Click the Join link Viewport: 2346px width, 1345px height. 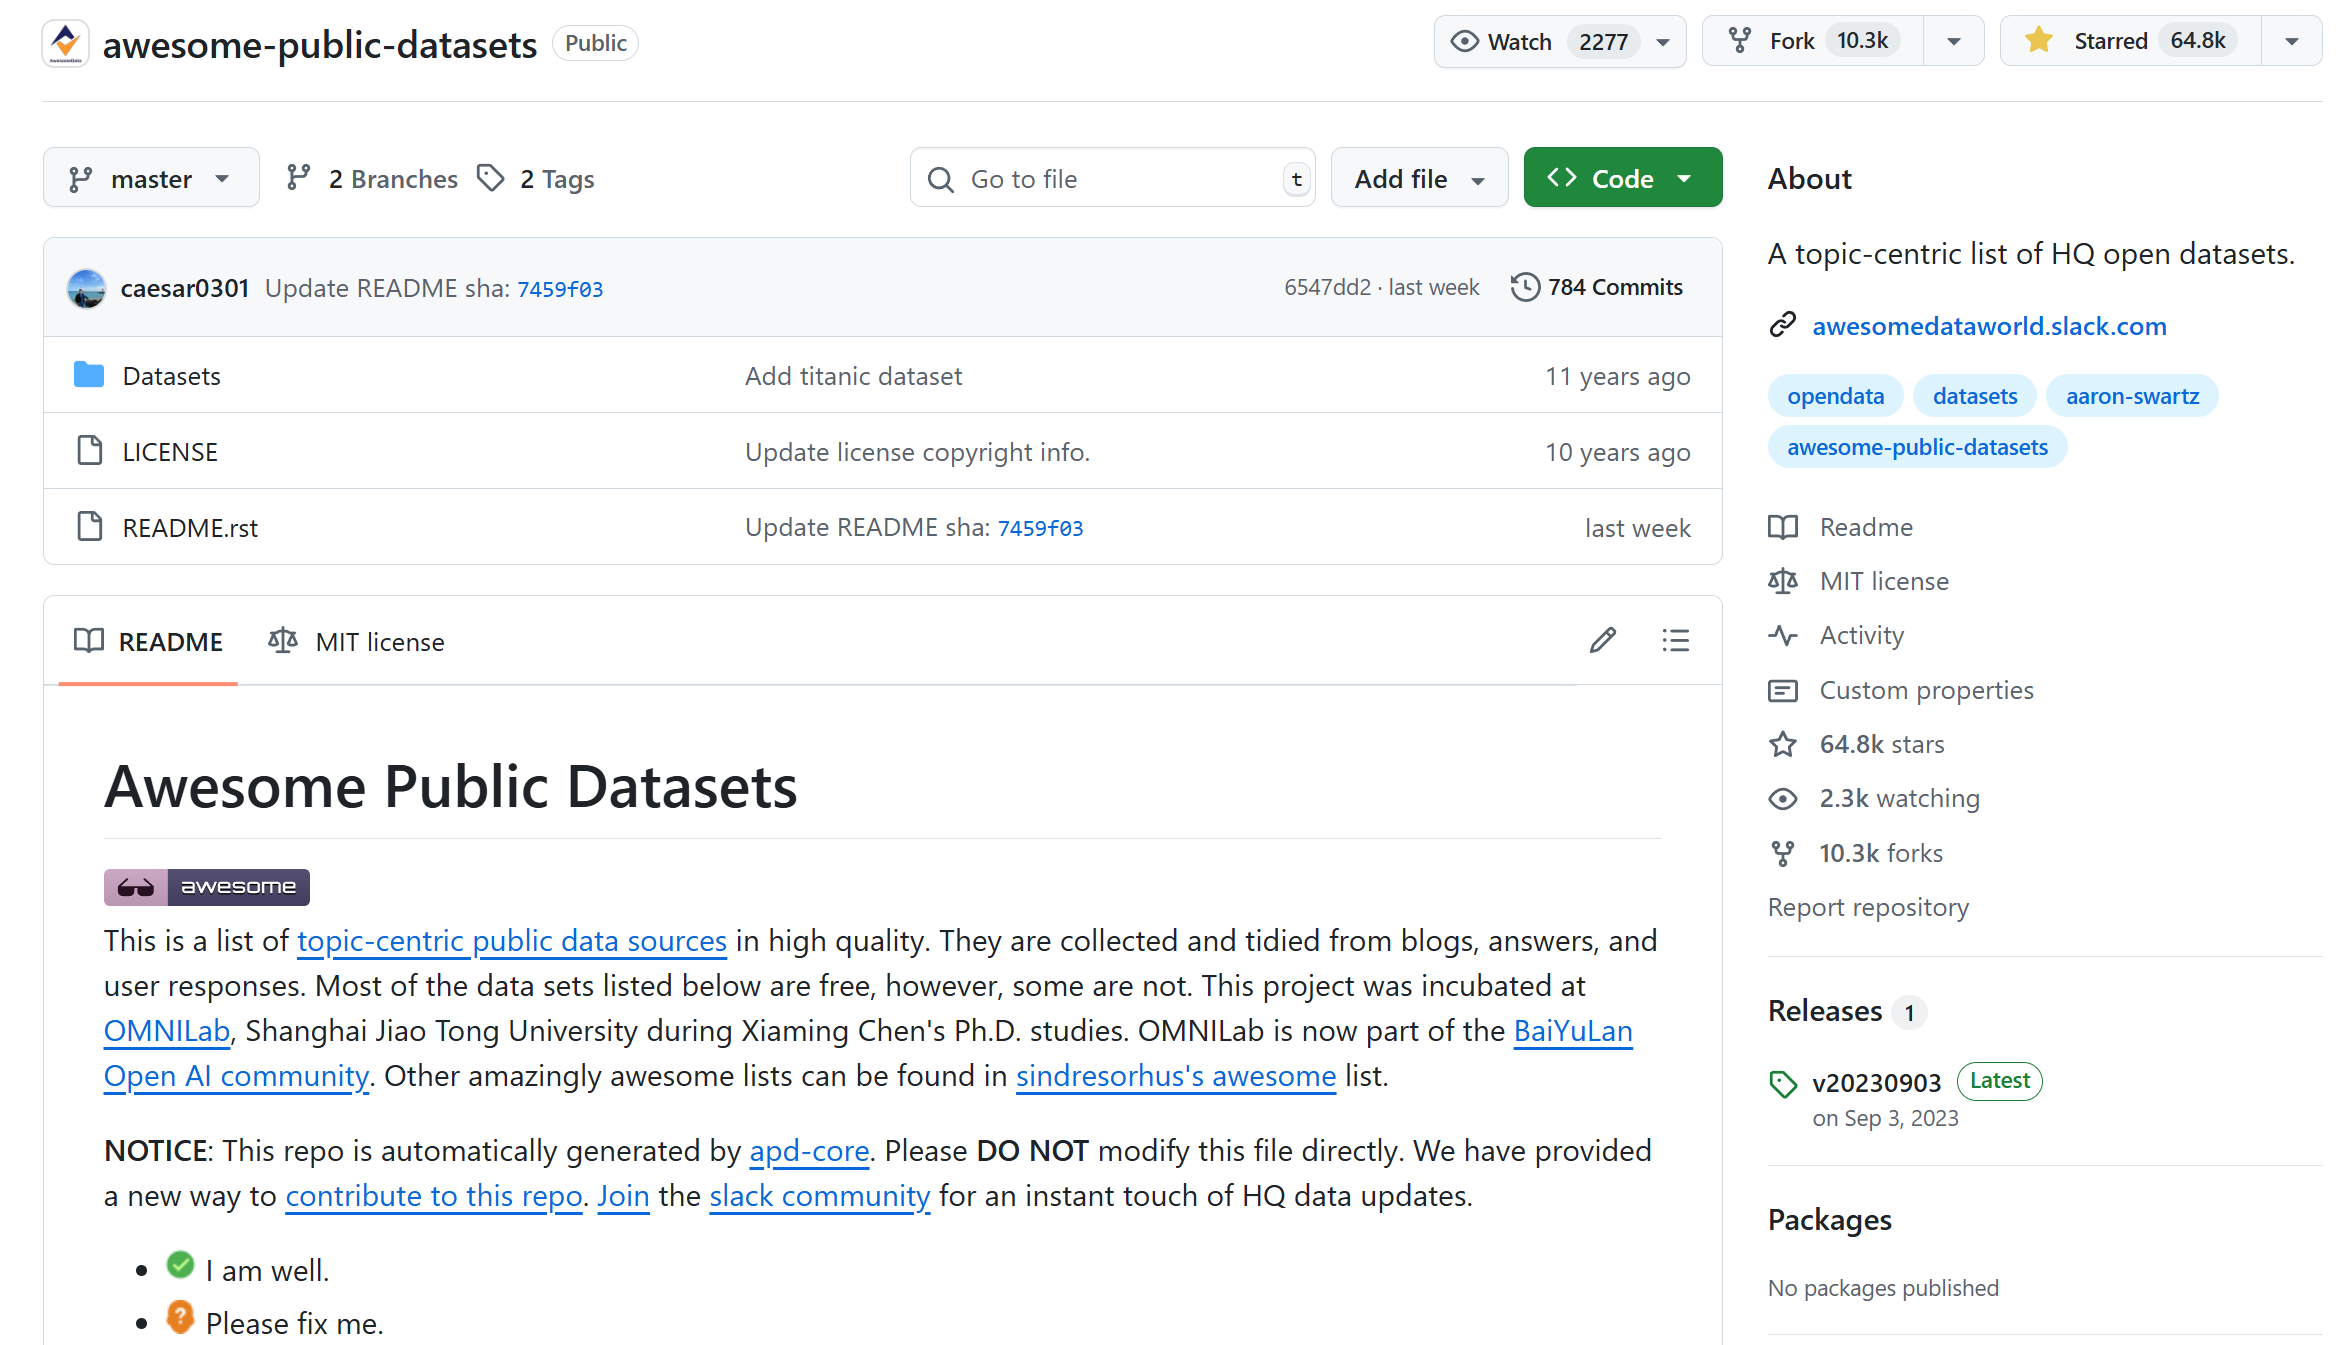pos(623,1196)
